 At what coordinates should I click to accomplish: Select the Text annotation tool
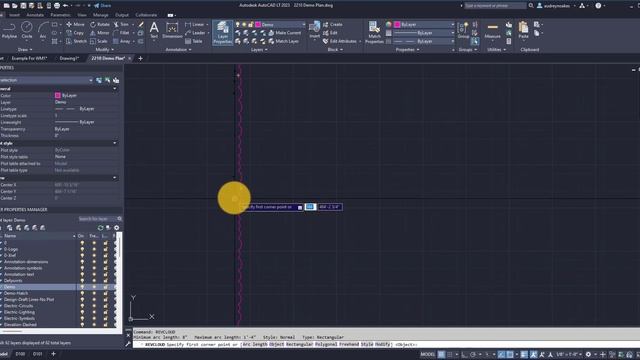tap(154, 30)
